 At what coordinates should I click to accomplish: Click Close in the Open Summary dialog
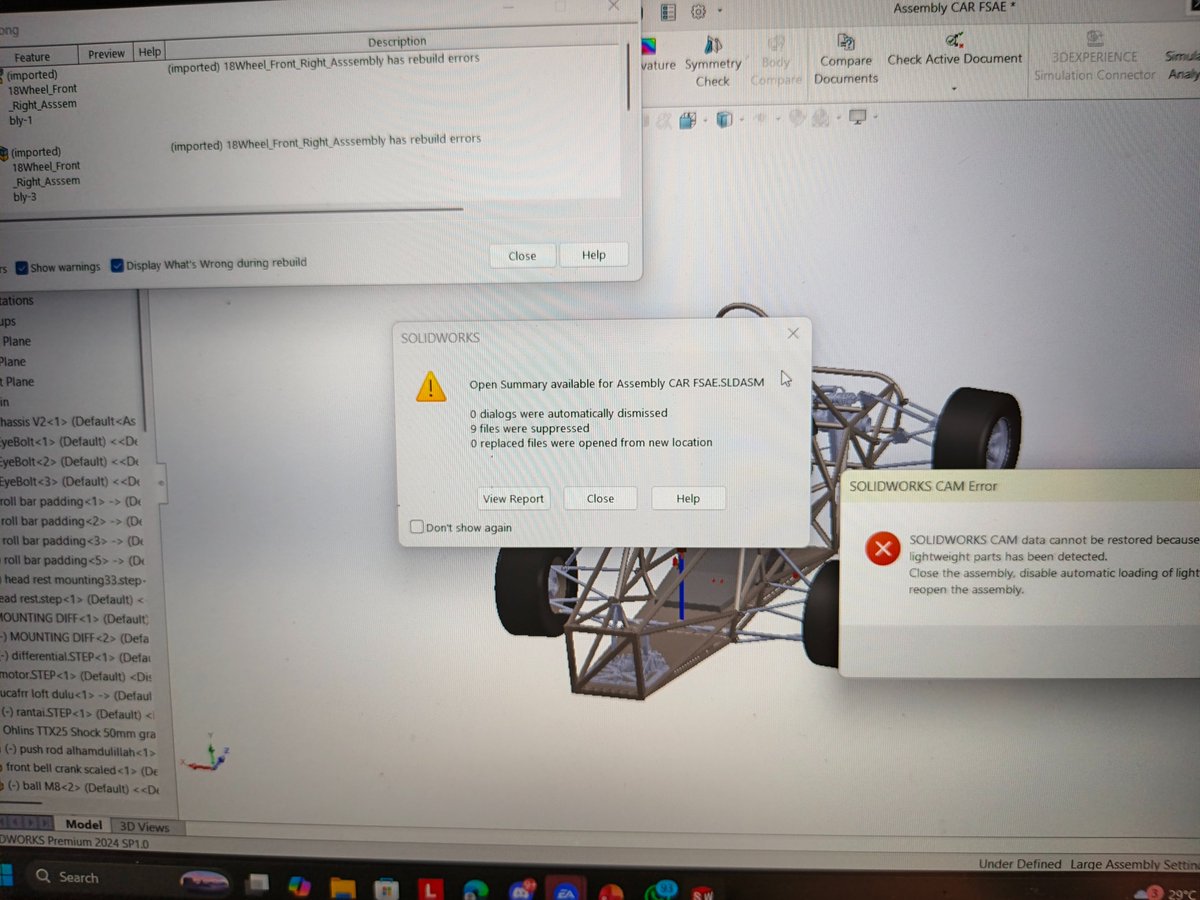click(600, 499)
